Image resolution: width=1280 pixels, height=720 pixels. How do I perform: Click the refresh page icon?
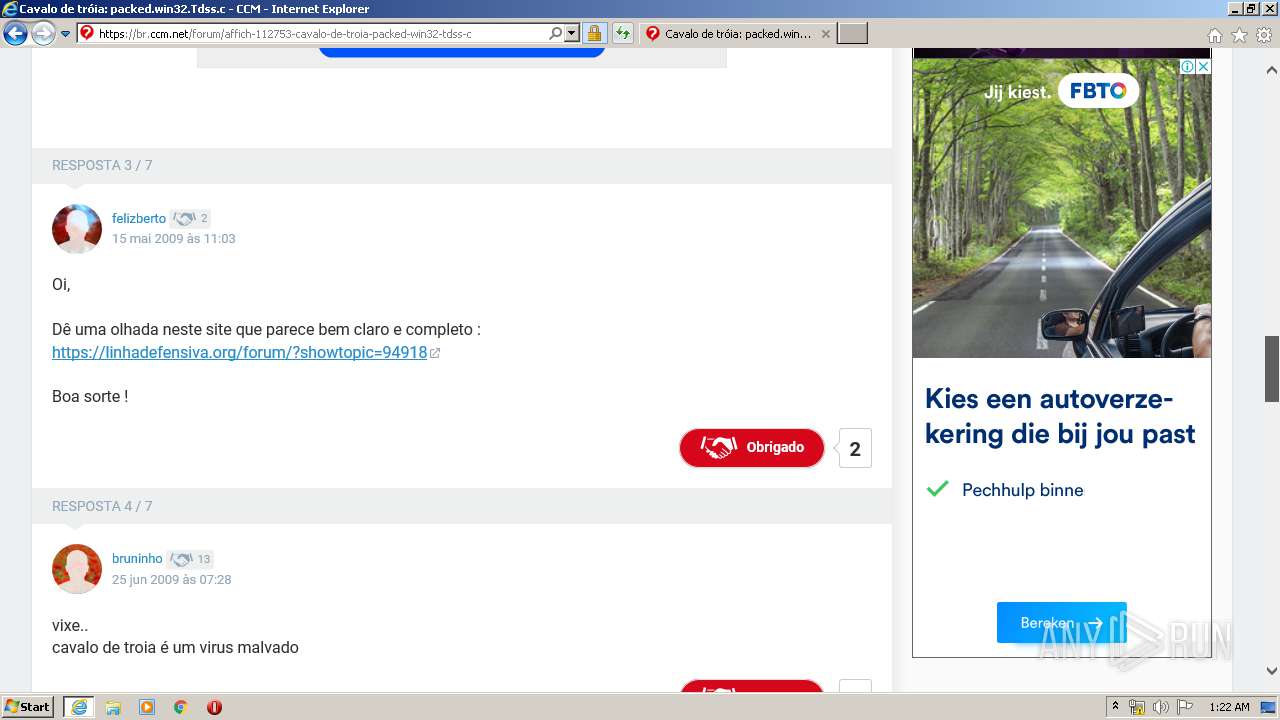point(622,33)
